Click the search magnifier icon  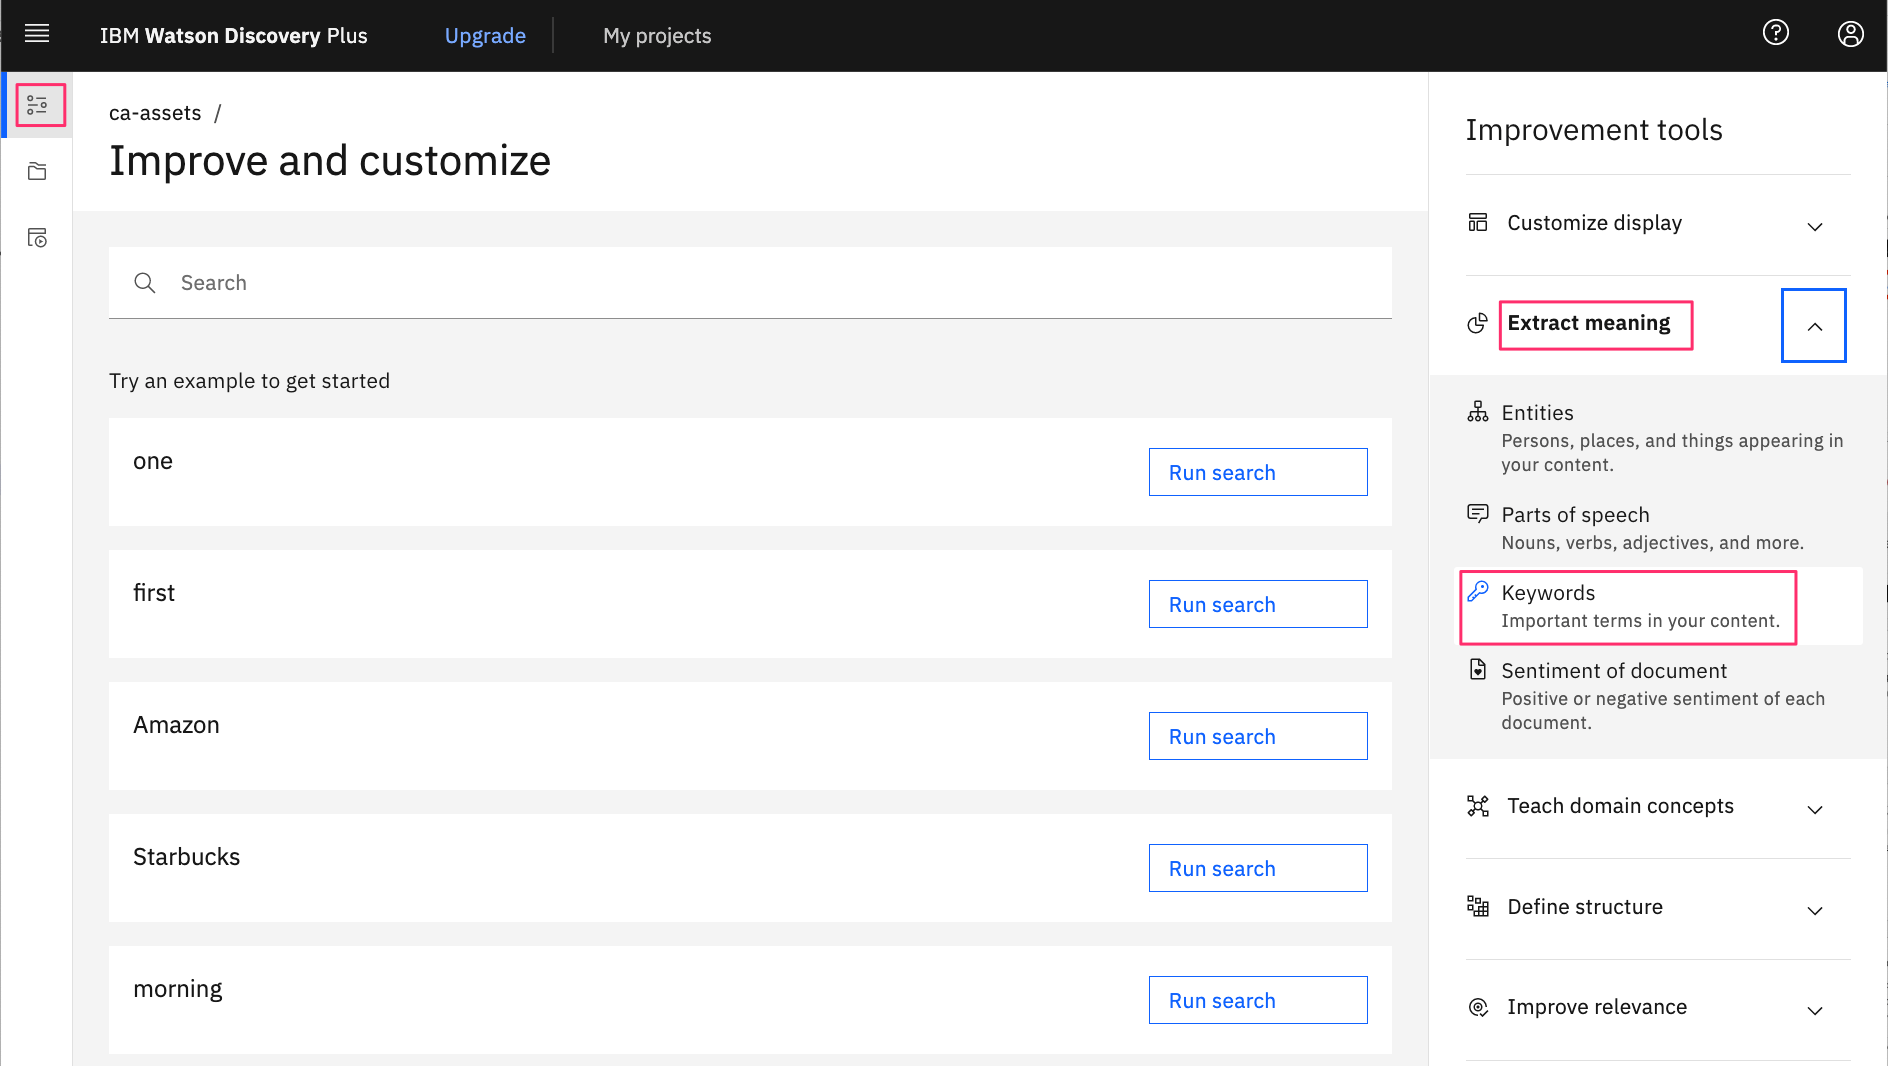coord(145,283)
